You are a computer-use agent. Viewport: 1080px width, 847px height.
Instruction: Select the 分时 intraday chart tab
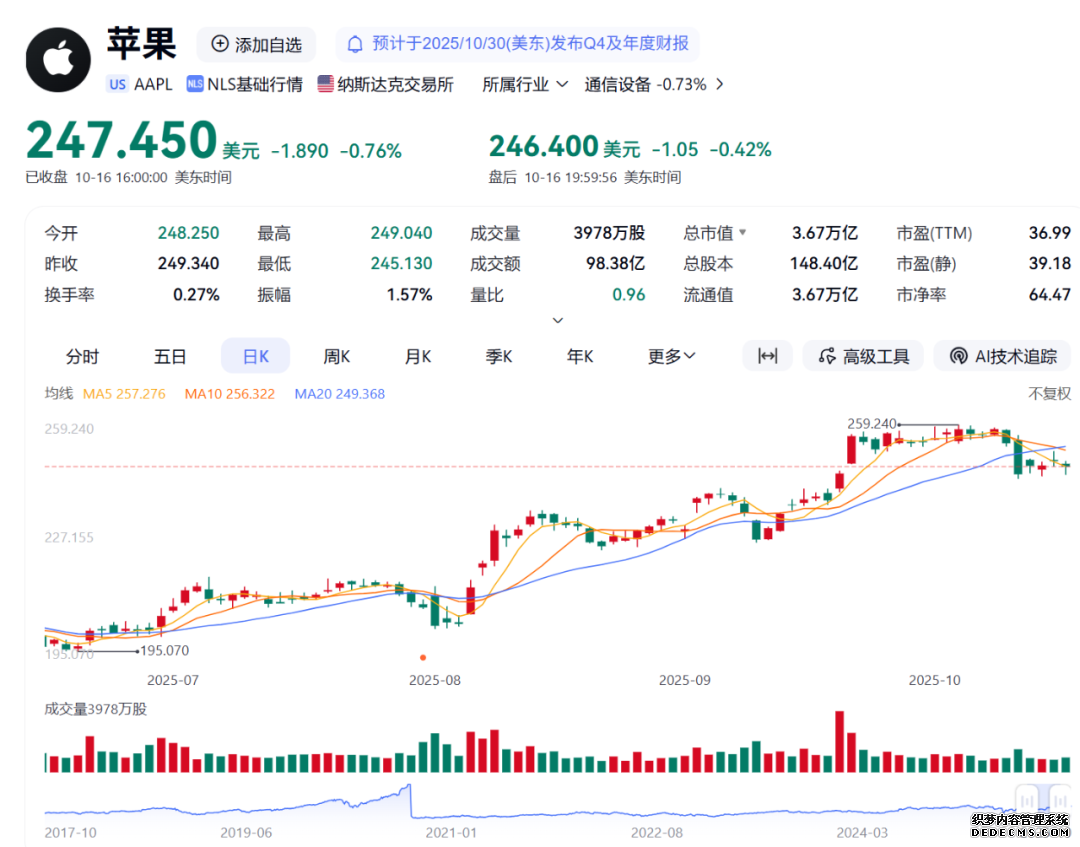click(x=83, y=356)
